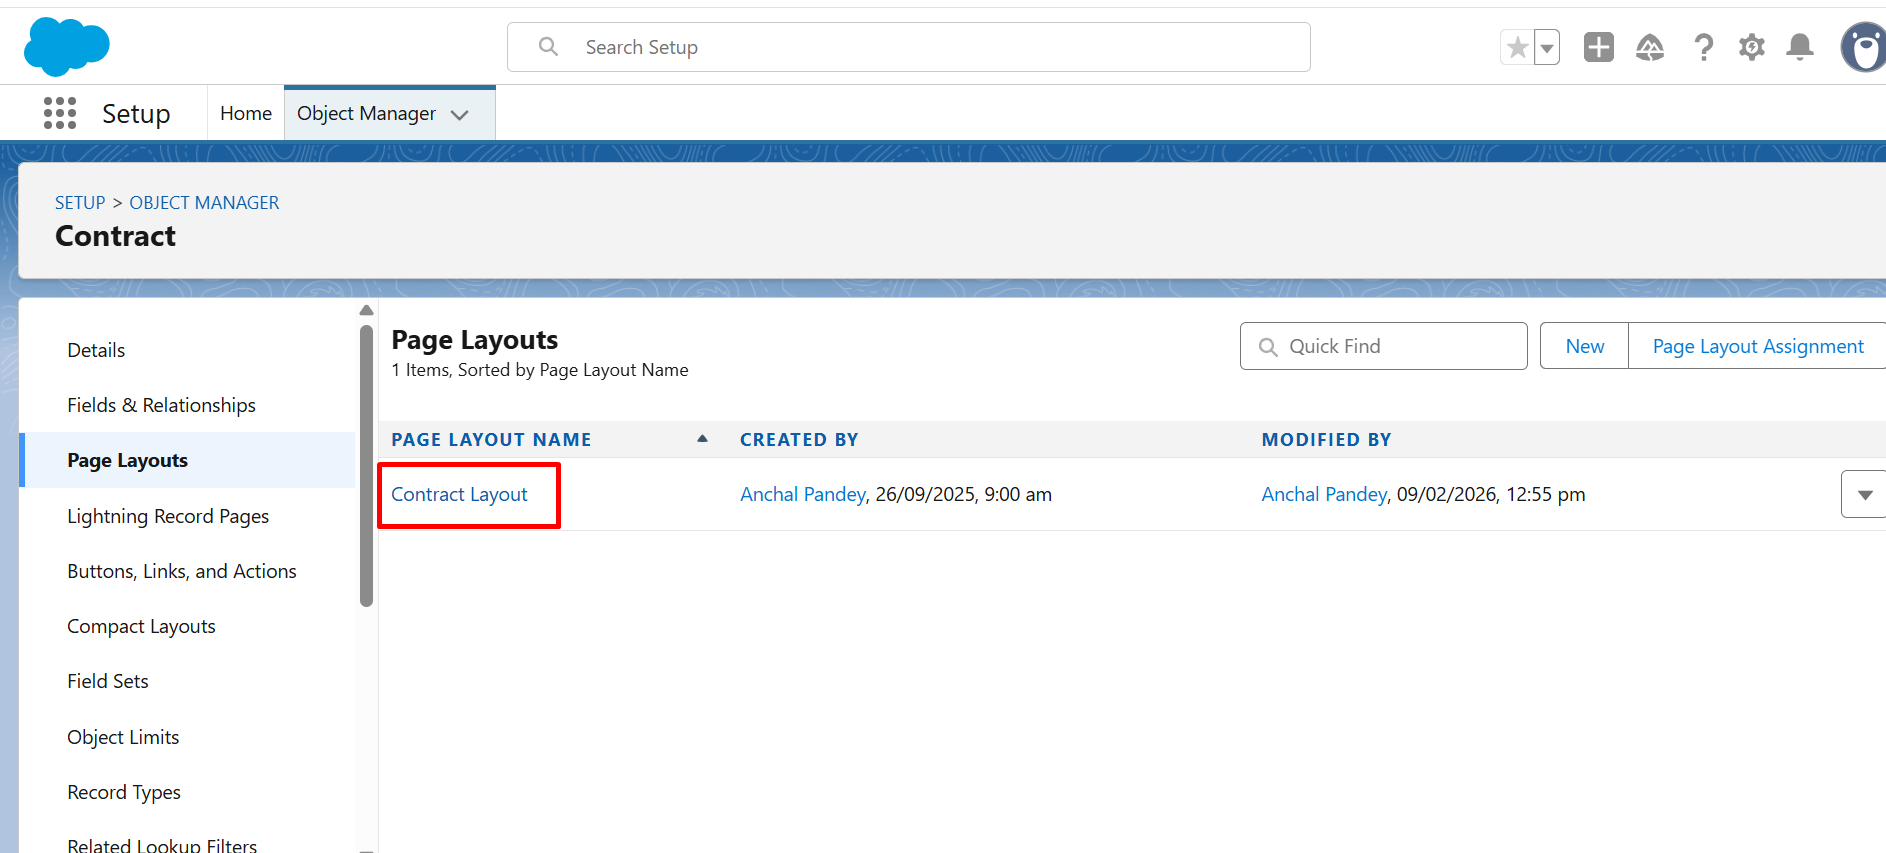Image resolution: width=1886 pixels, height=853 pixels.
Task: Open Lightning Record Pages in the sidebar
Action: click(x=168, y=516)
